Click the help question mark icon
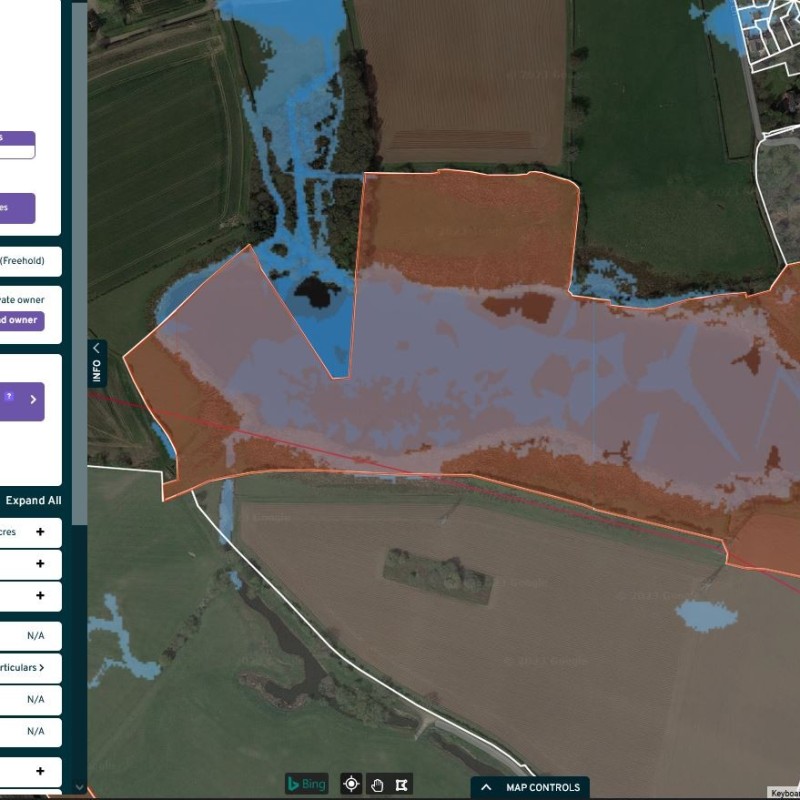Screen dimensions: 800x800 pos(9,397)
